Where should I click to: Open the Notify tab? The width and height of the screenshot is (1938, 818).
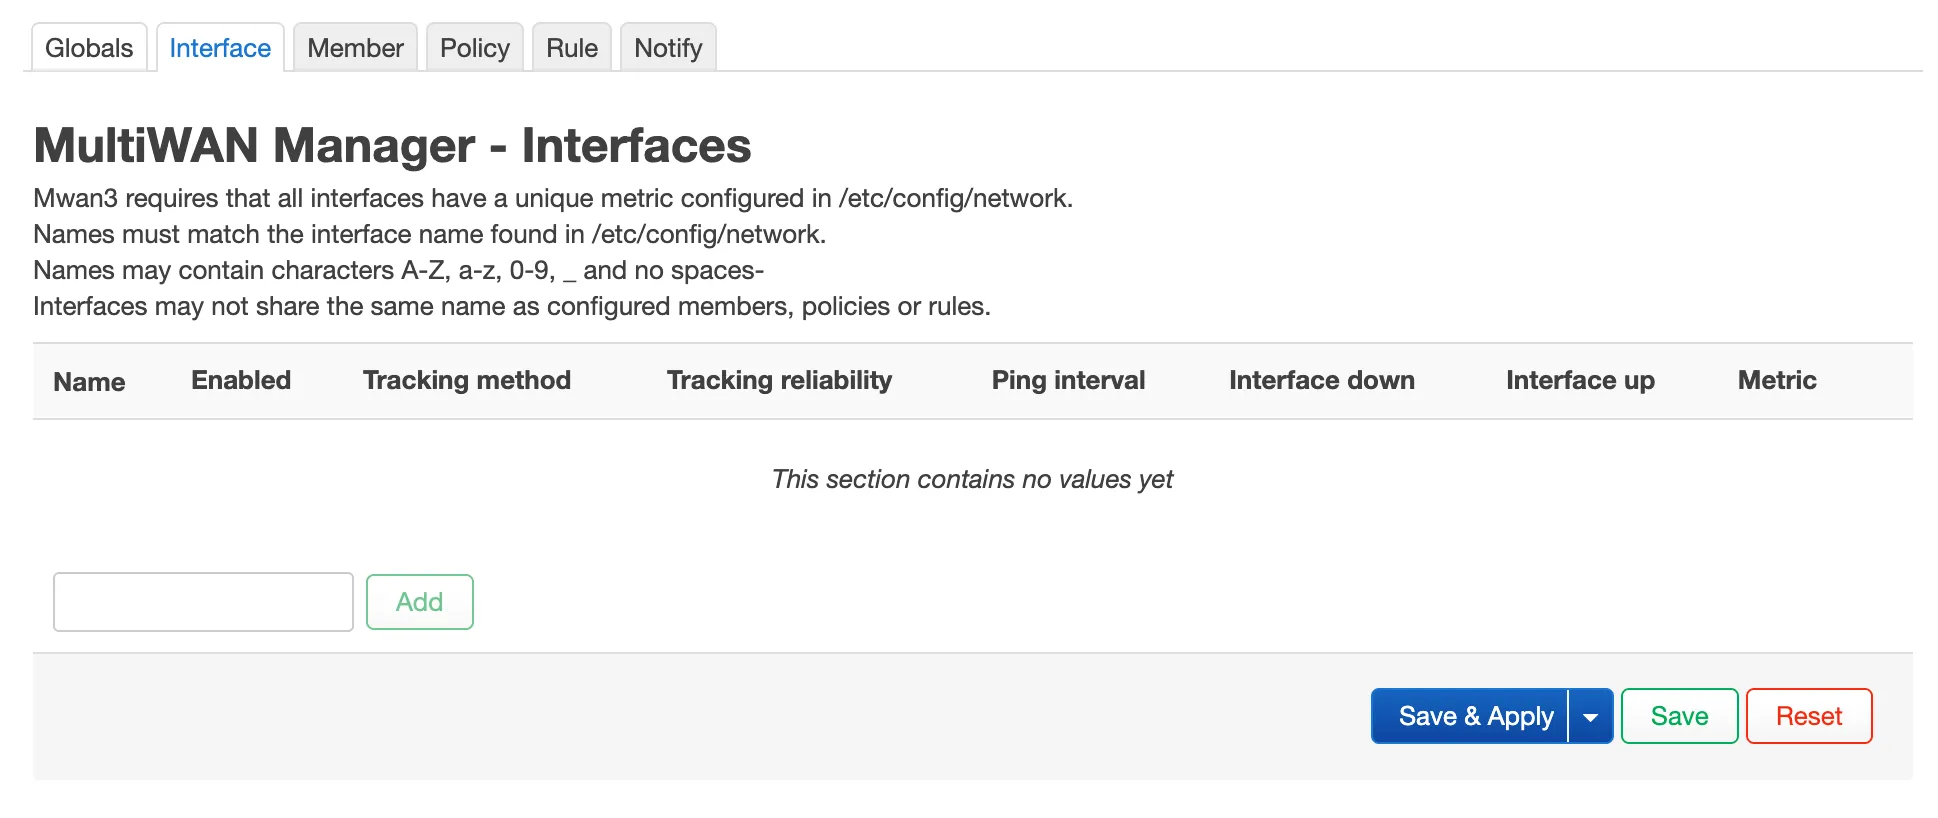click(x=668, y=48)
